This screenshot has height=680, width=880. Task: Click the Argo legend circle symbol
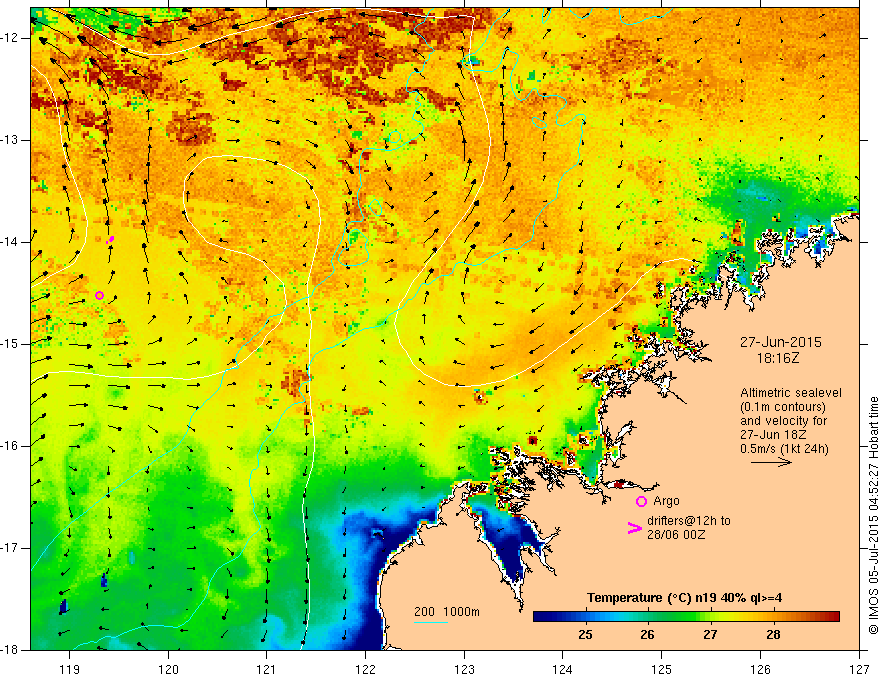coord(641,501)
